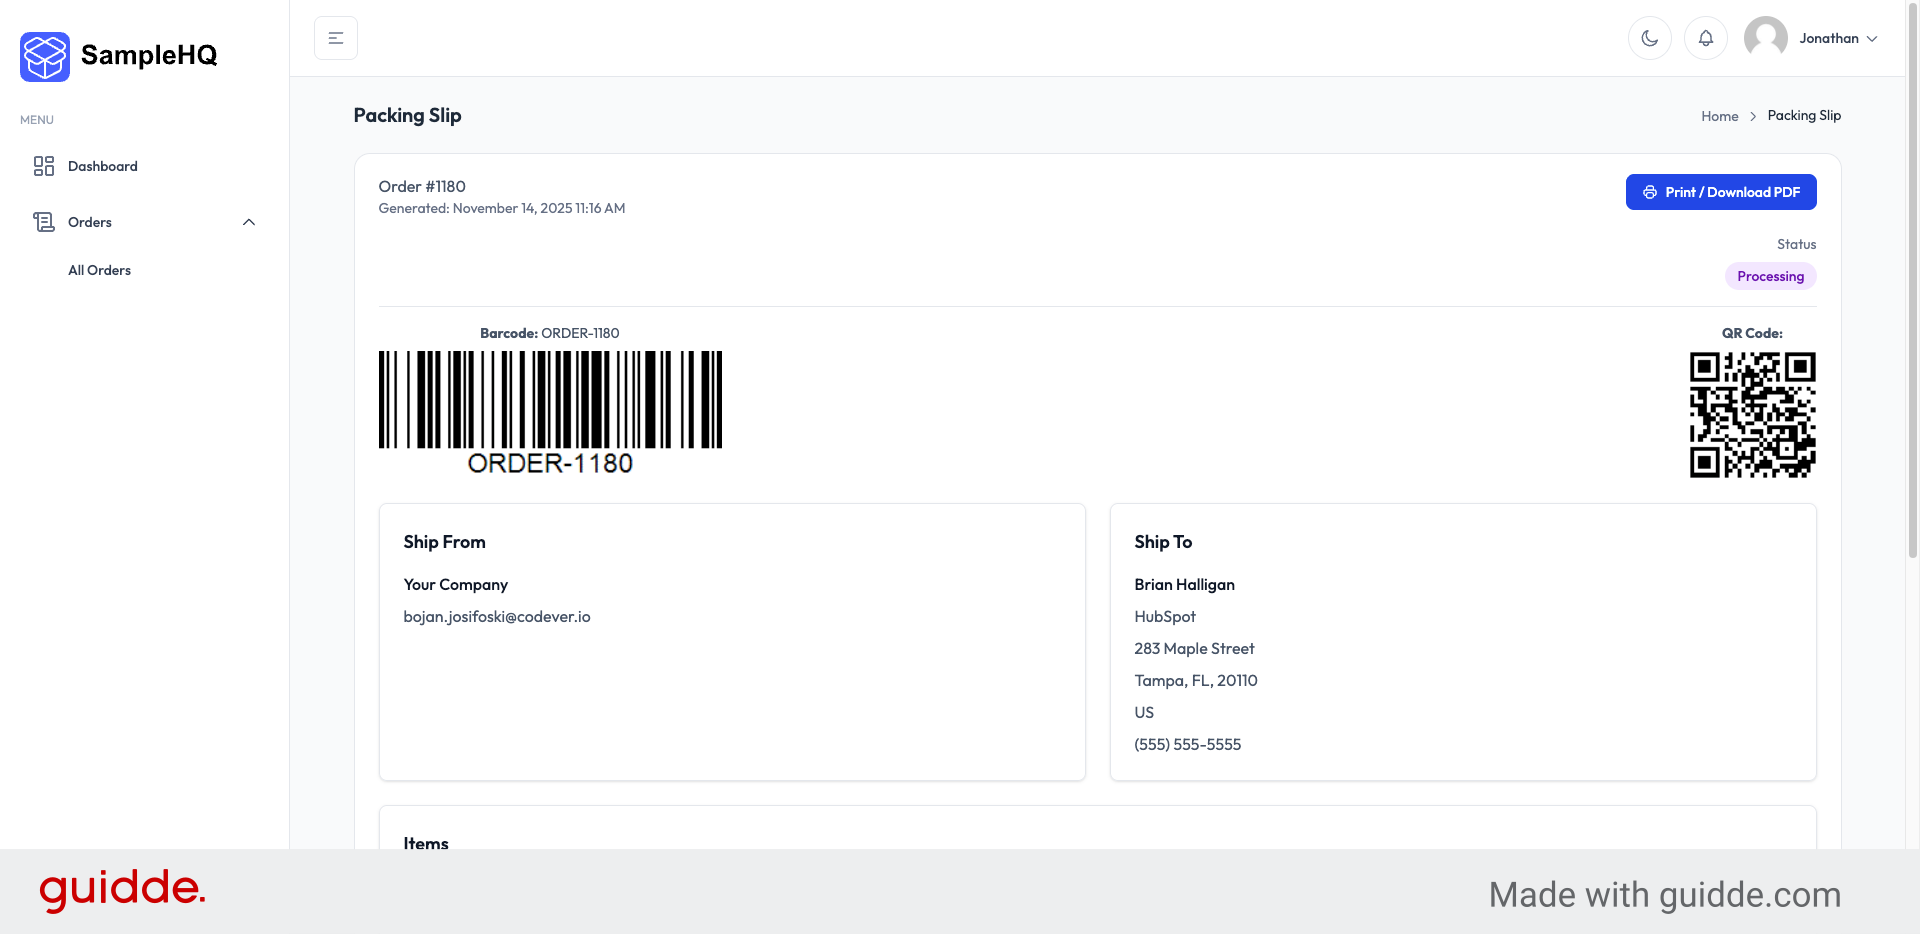Toggle the sidebar with the hamburger icon

[335, 37]
